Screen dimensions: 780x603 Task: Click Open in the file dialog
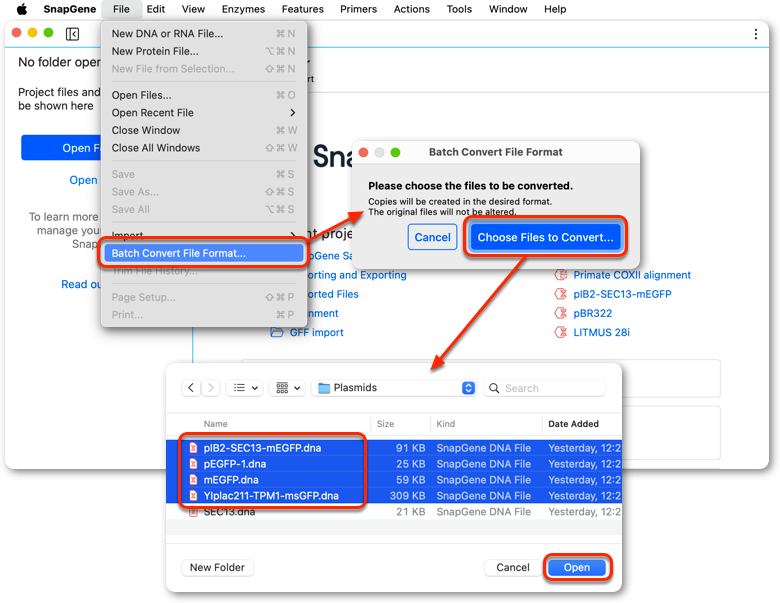(x=577, y=567)
